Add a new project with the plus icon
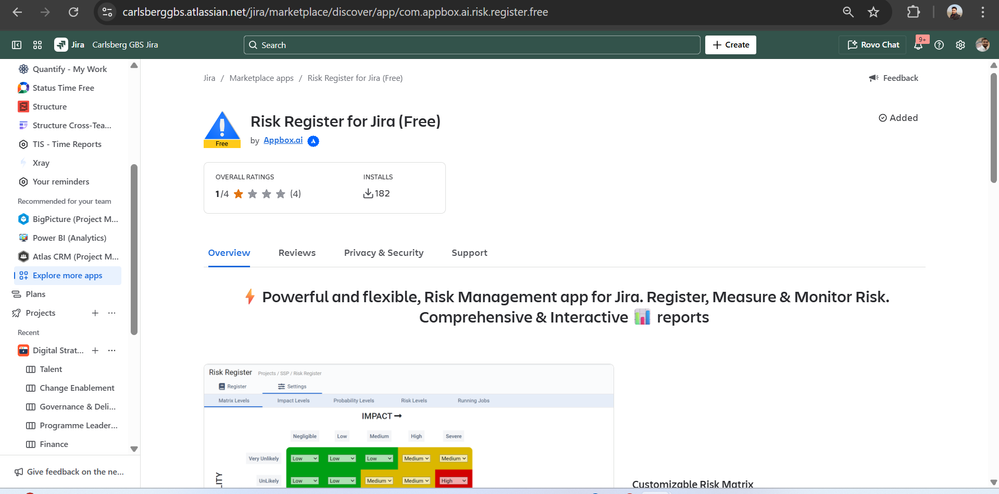This screenshot has height=494, width=999. point(95,313)
